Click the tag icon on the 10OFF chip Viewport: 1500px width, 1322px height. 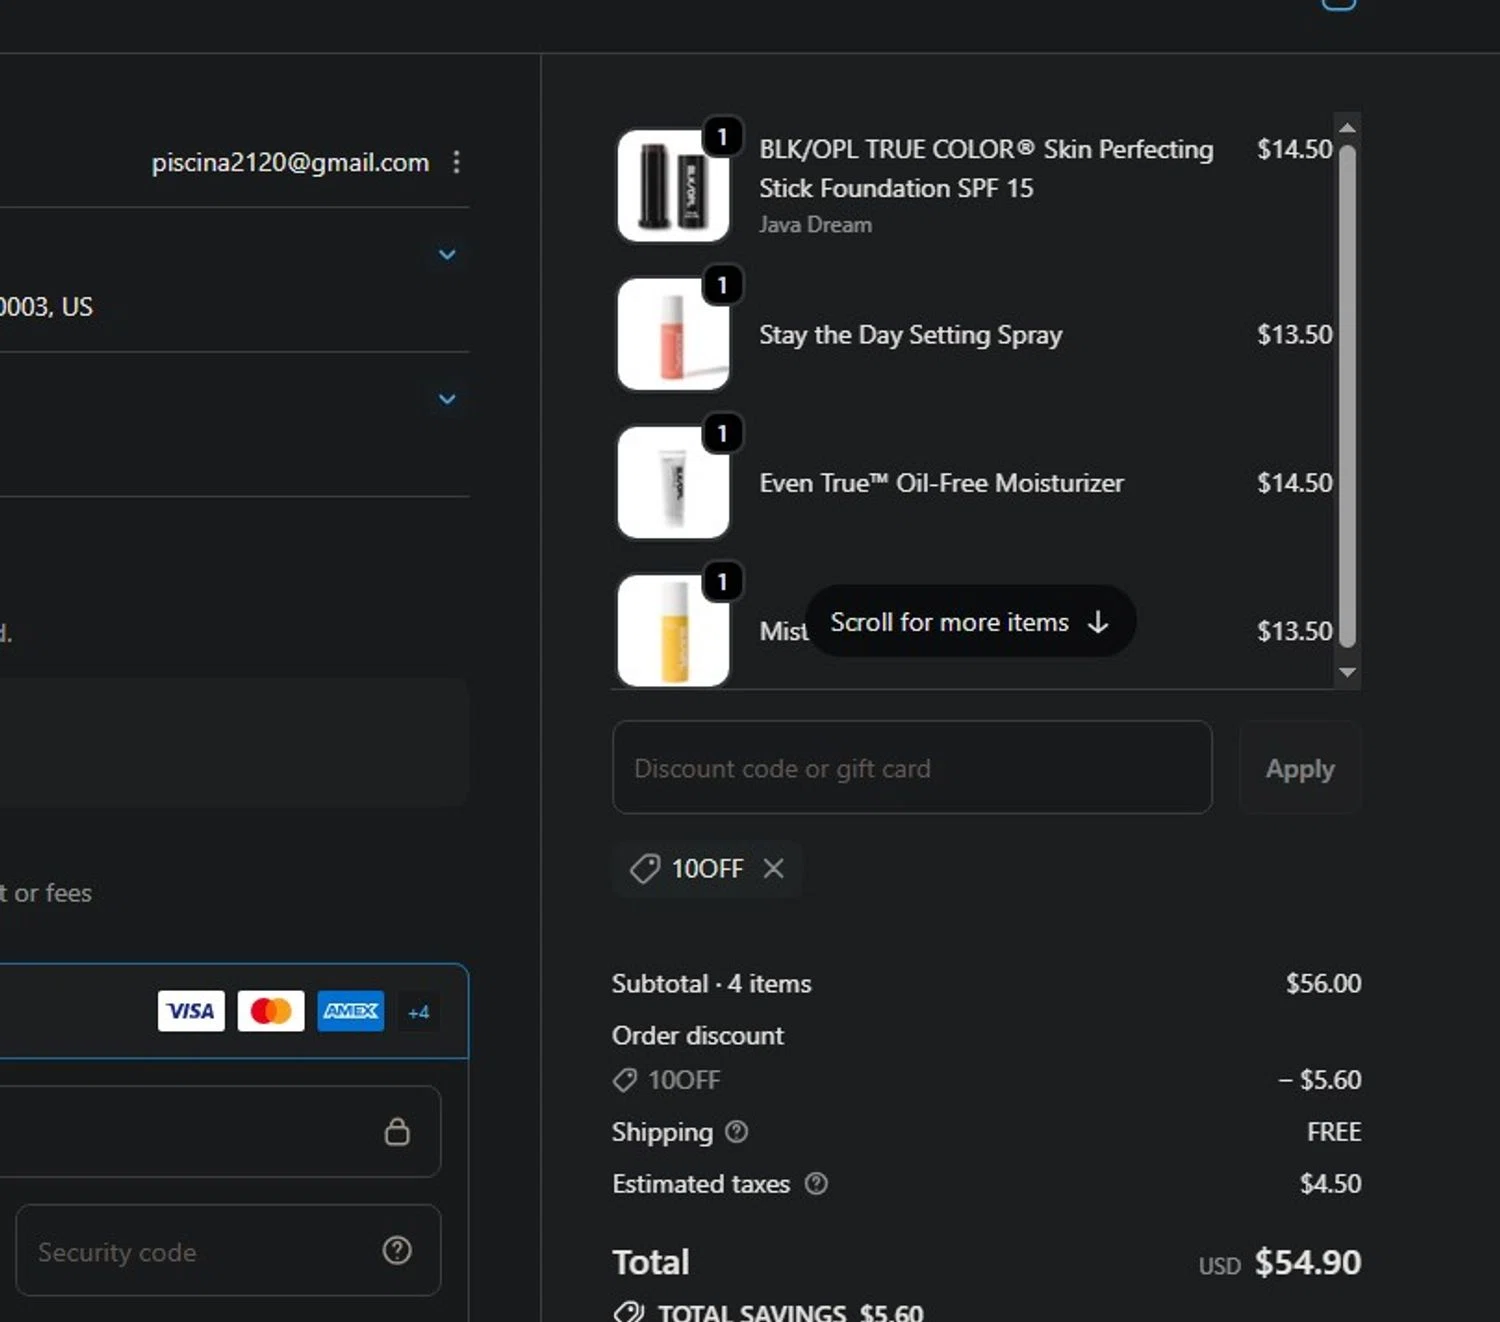[645, 868]
